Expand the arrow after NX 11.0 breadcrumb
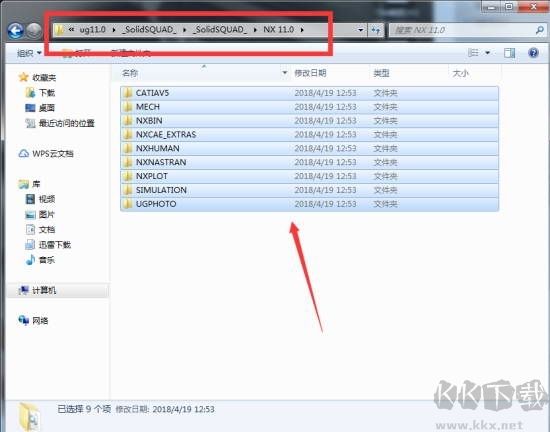This screenshot has height=432, width=550. pos(302,30)
